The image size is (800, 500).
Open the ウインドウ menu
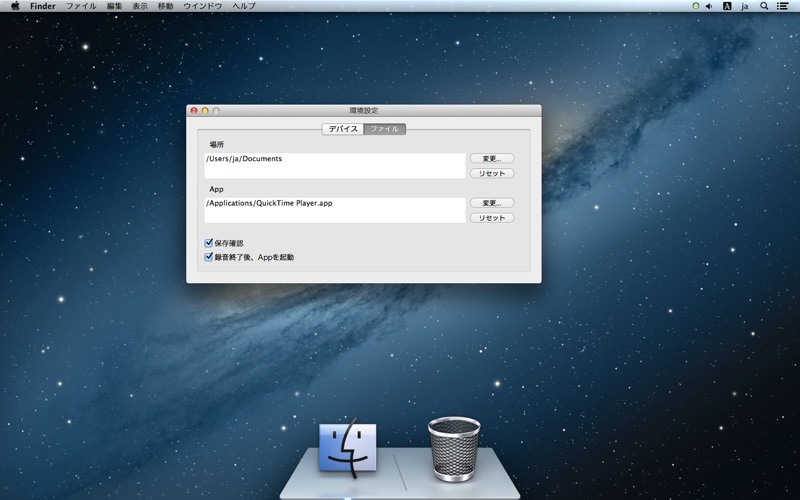pyautogui.click(x=203, y=6)
